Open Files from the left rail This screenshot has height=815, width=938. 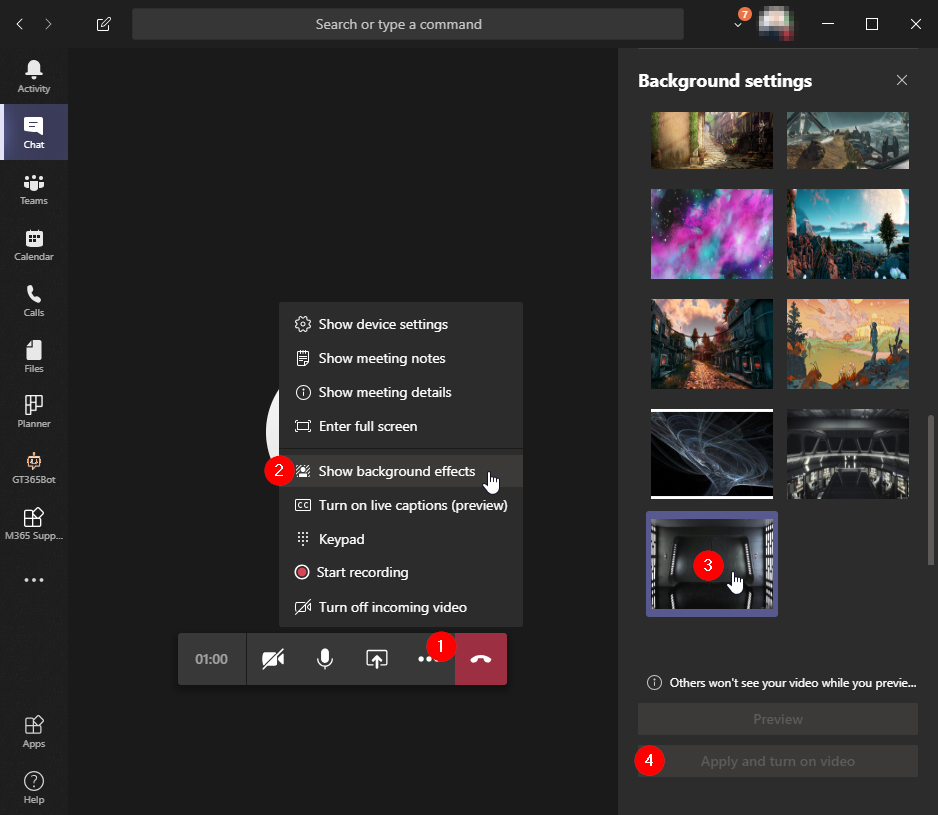click(34, 356)
